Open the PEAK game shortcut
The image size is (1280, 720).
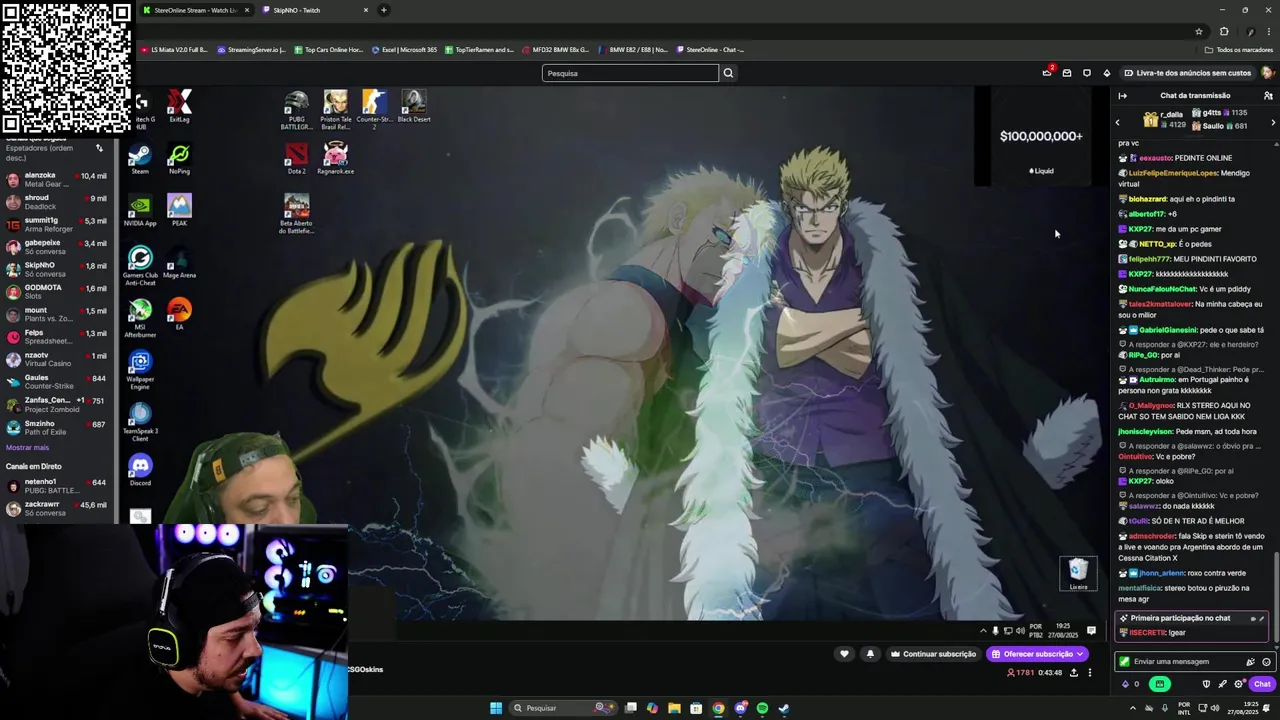pos(179,211)
